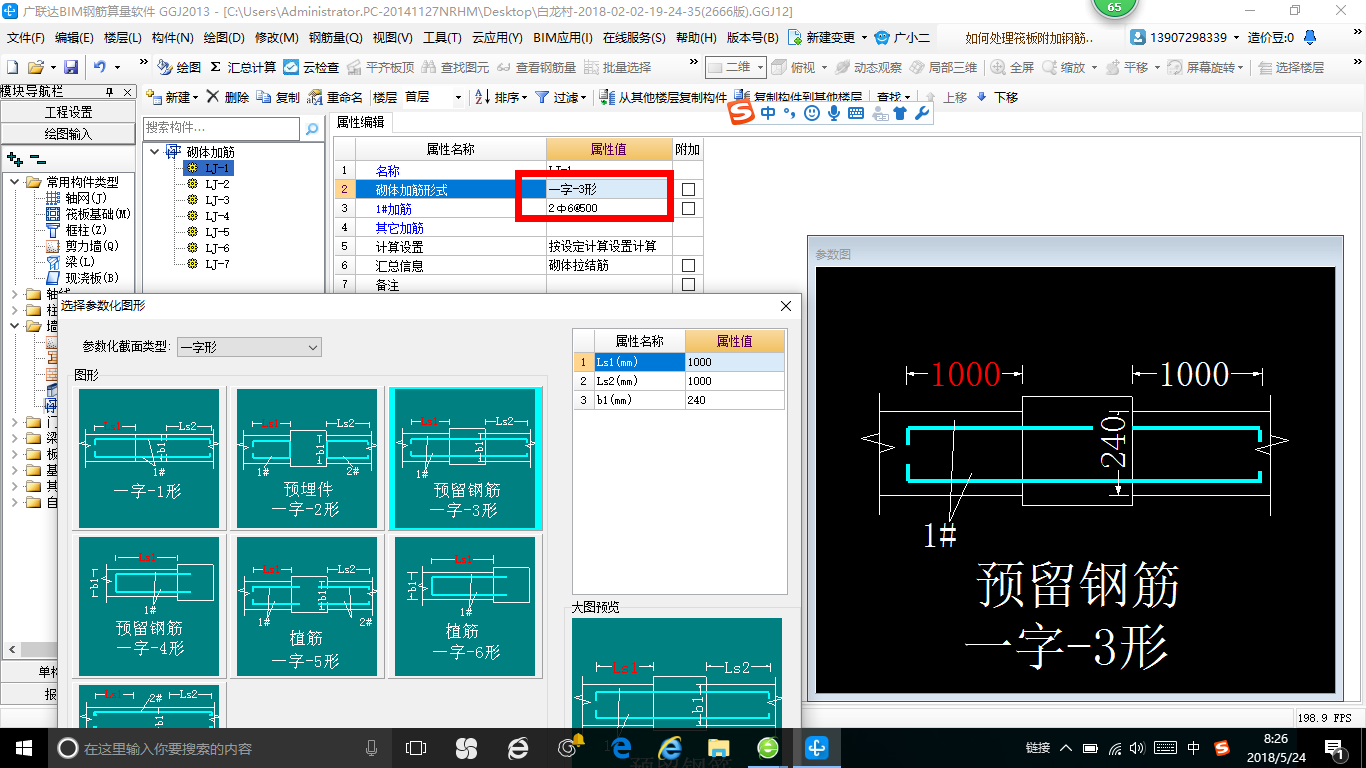
Task: Click the Undo arrow icon
Action: click(x=100, y=67)
